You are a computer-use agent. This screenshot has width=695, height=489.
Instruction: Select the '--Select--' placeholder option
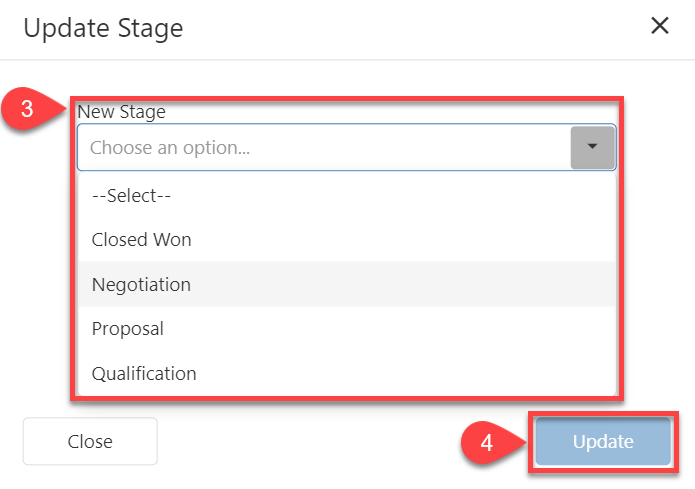(132, 196)
